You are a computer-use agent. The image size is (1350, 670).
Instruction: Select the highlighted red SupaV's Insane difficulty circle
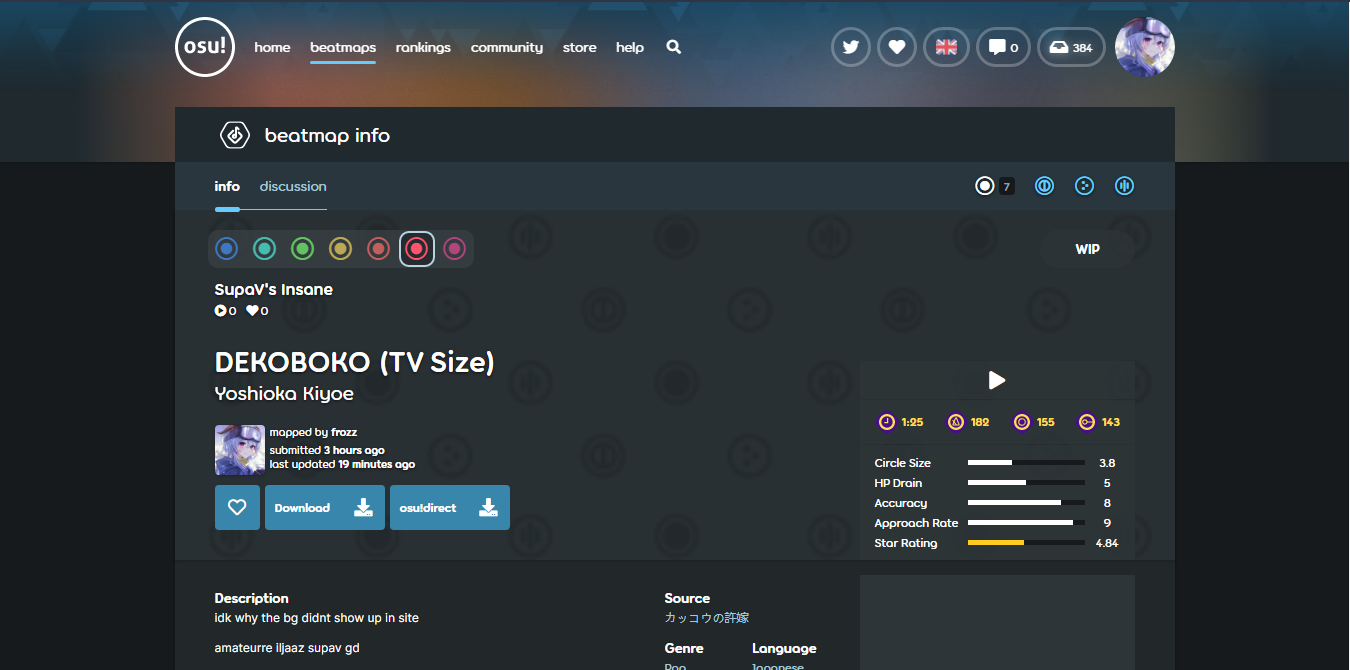417,248
